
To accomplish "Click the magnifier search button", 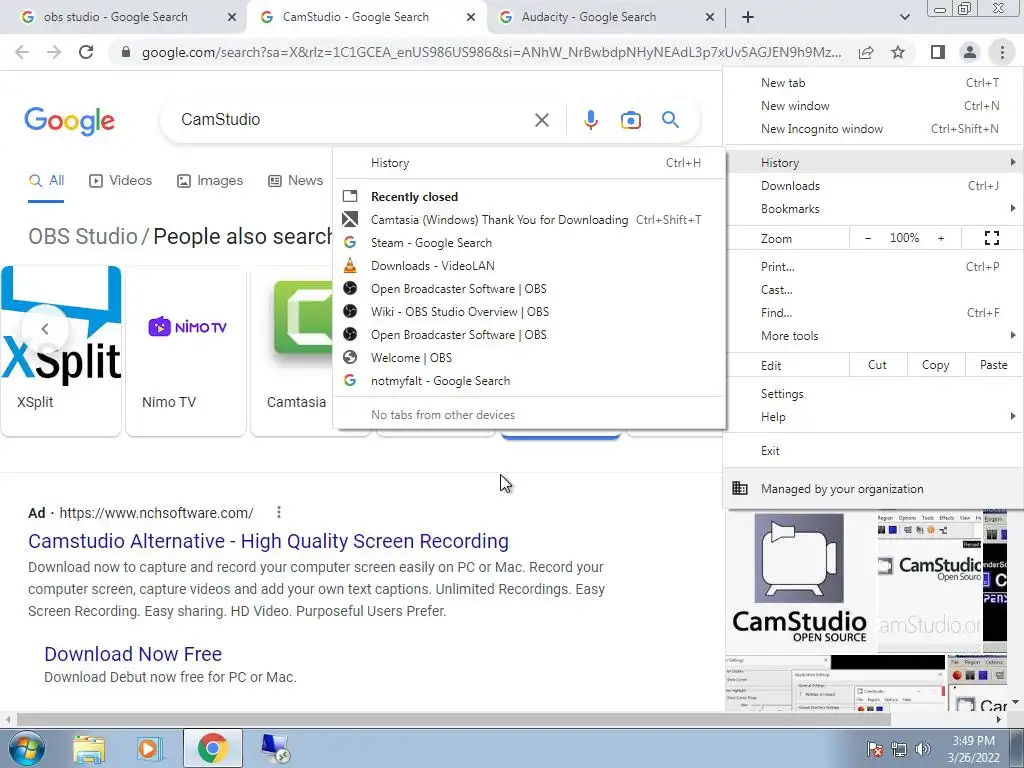I will click(x=670, y=120).
